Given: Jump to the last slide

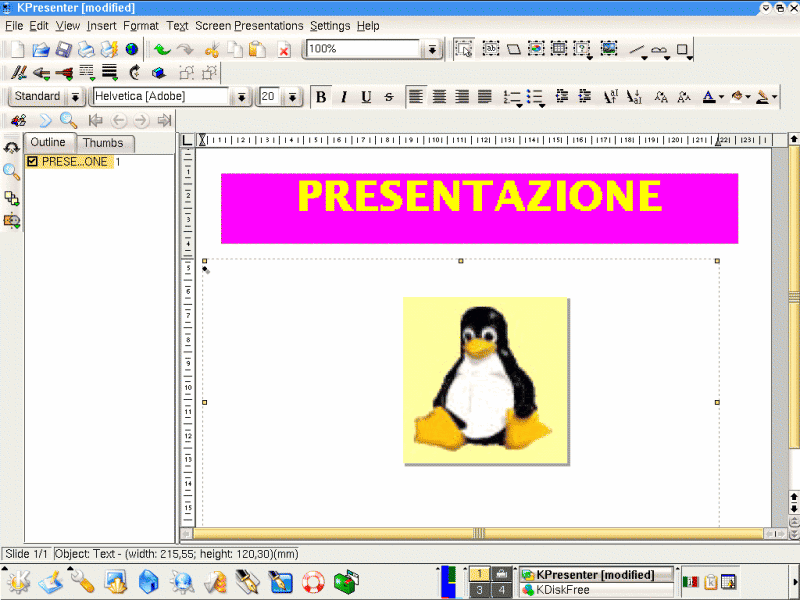Looking at the screenshot, I should [x=164, y=121].
